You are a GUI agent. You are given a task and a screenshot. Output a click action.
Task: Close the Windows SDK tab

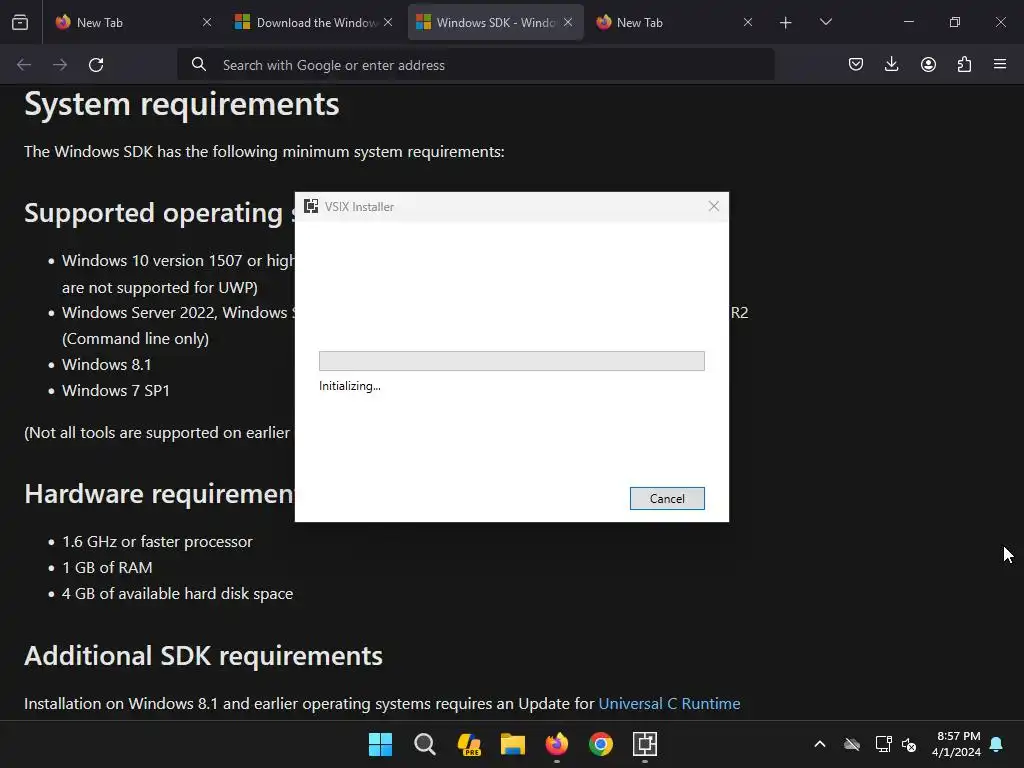[568, 22]
